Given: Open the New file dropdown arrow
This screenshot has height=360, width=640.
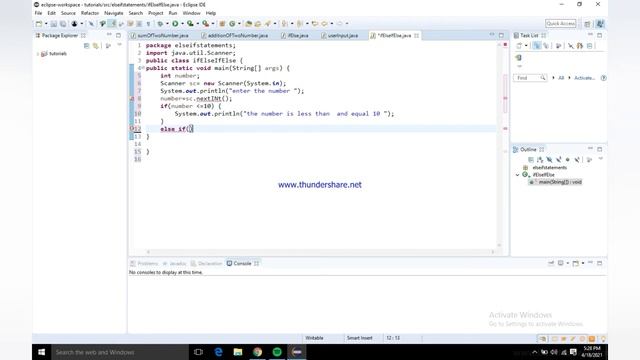Looking at the screenshot, I should pyautogui.click(x=46, y=24).
